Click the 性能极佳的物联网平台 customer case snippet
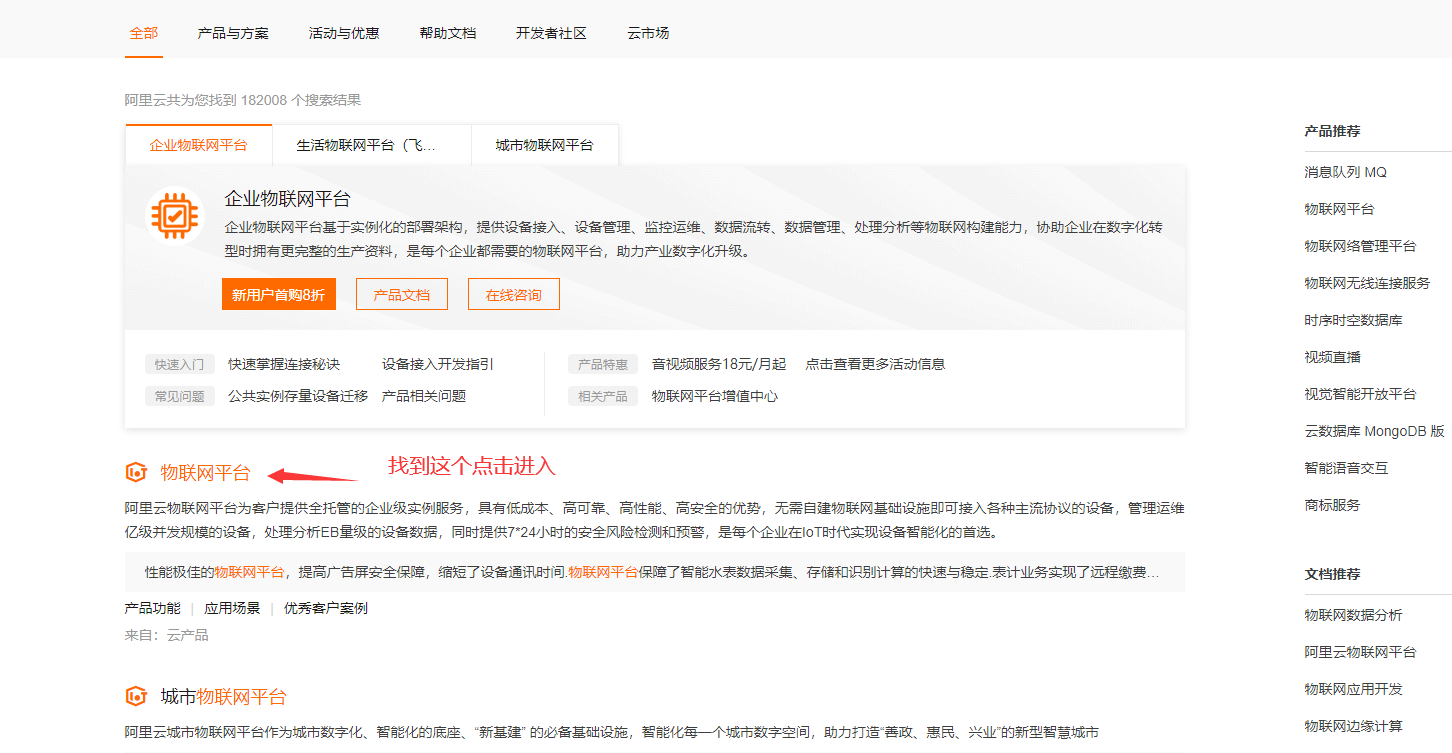Image resolution: width=1452 pixels, height=753 pixels. [x=655, y=572]
